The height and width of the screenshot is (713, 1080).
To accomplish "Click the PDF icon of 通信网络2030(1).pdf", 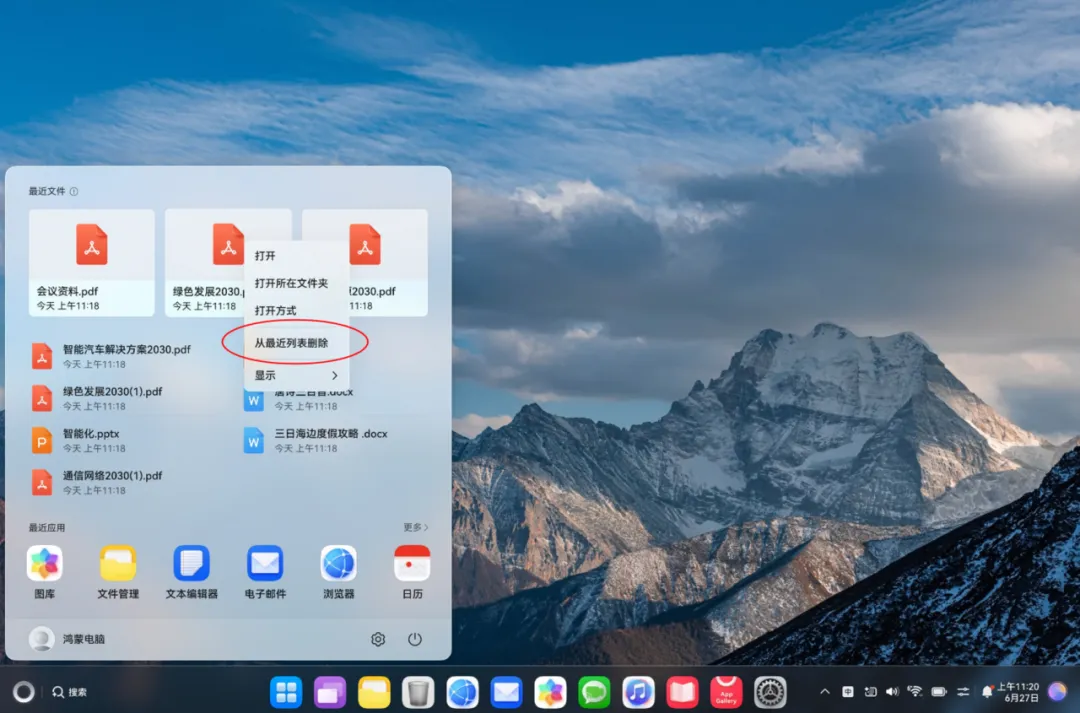I will (42, 483).
